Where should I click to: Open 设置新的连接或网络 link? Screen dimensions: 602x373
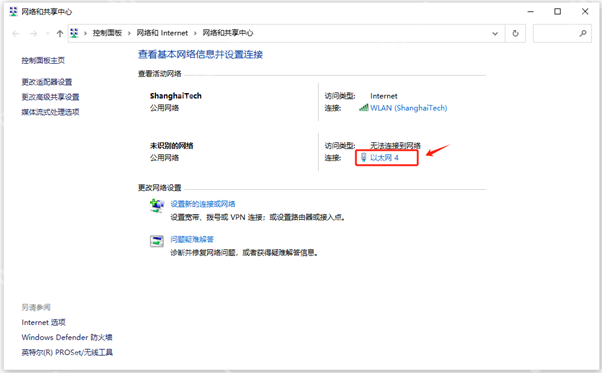[203, 204]
